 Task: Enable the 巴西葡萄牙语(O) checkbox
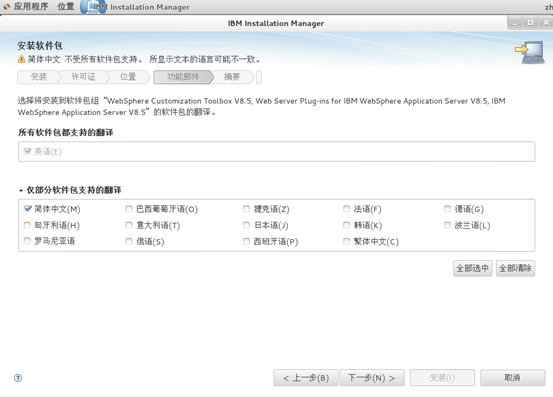click(x=129, y=209)
